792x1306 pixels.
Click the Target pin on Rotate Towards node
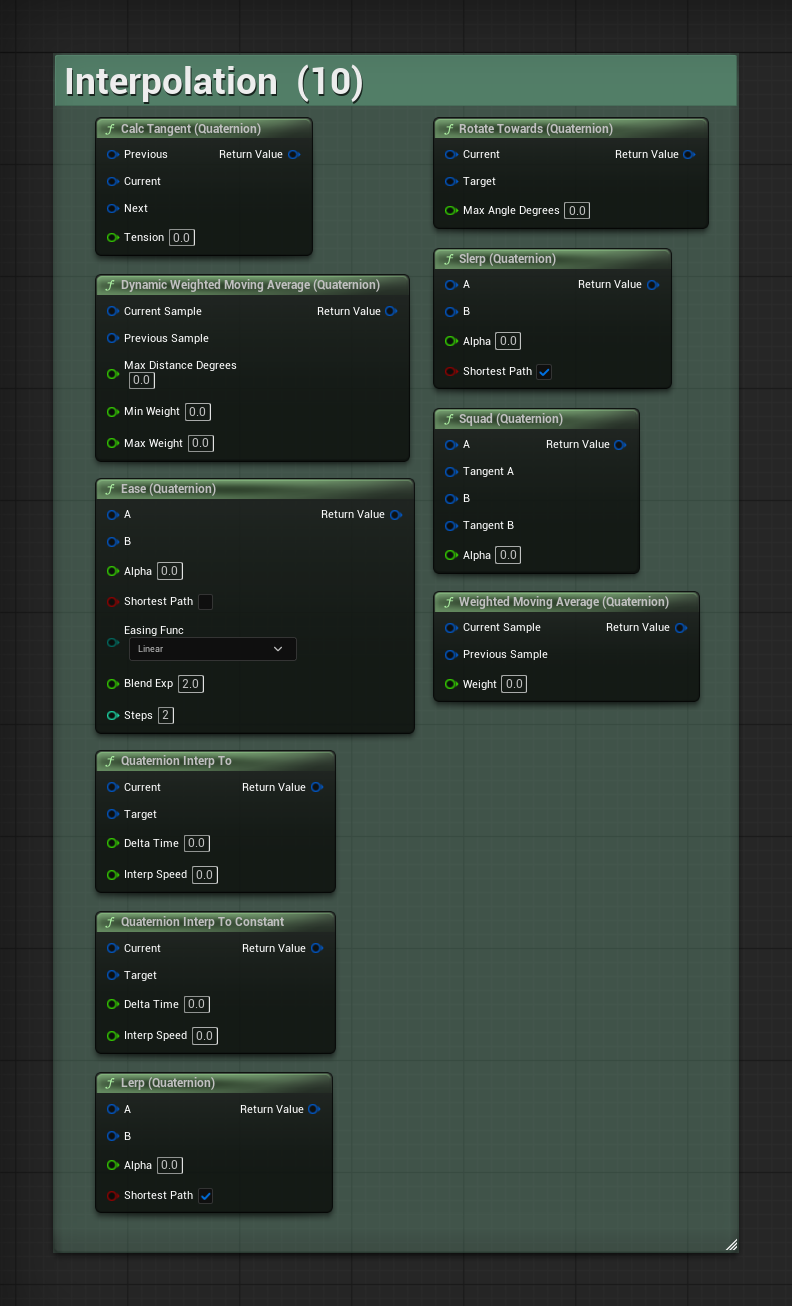(x=452, y=181)
